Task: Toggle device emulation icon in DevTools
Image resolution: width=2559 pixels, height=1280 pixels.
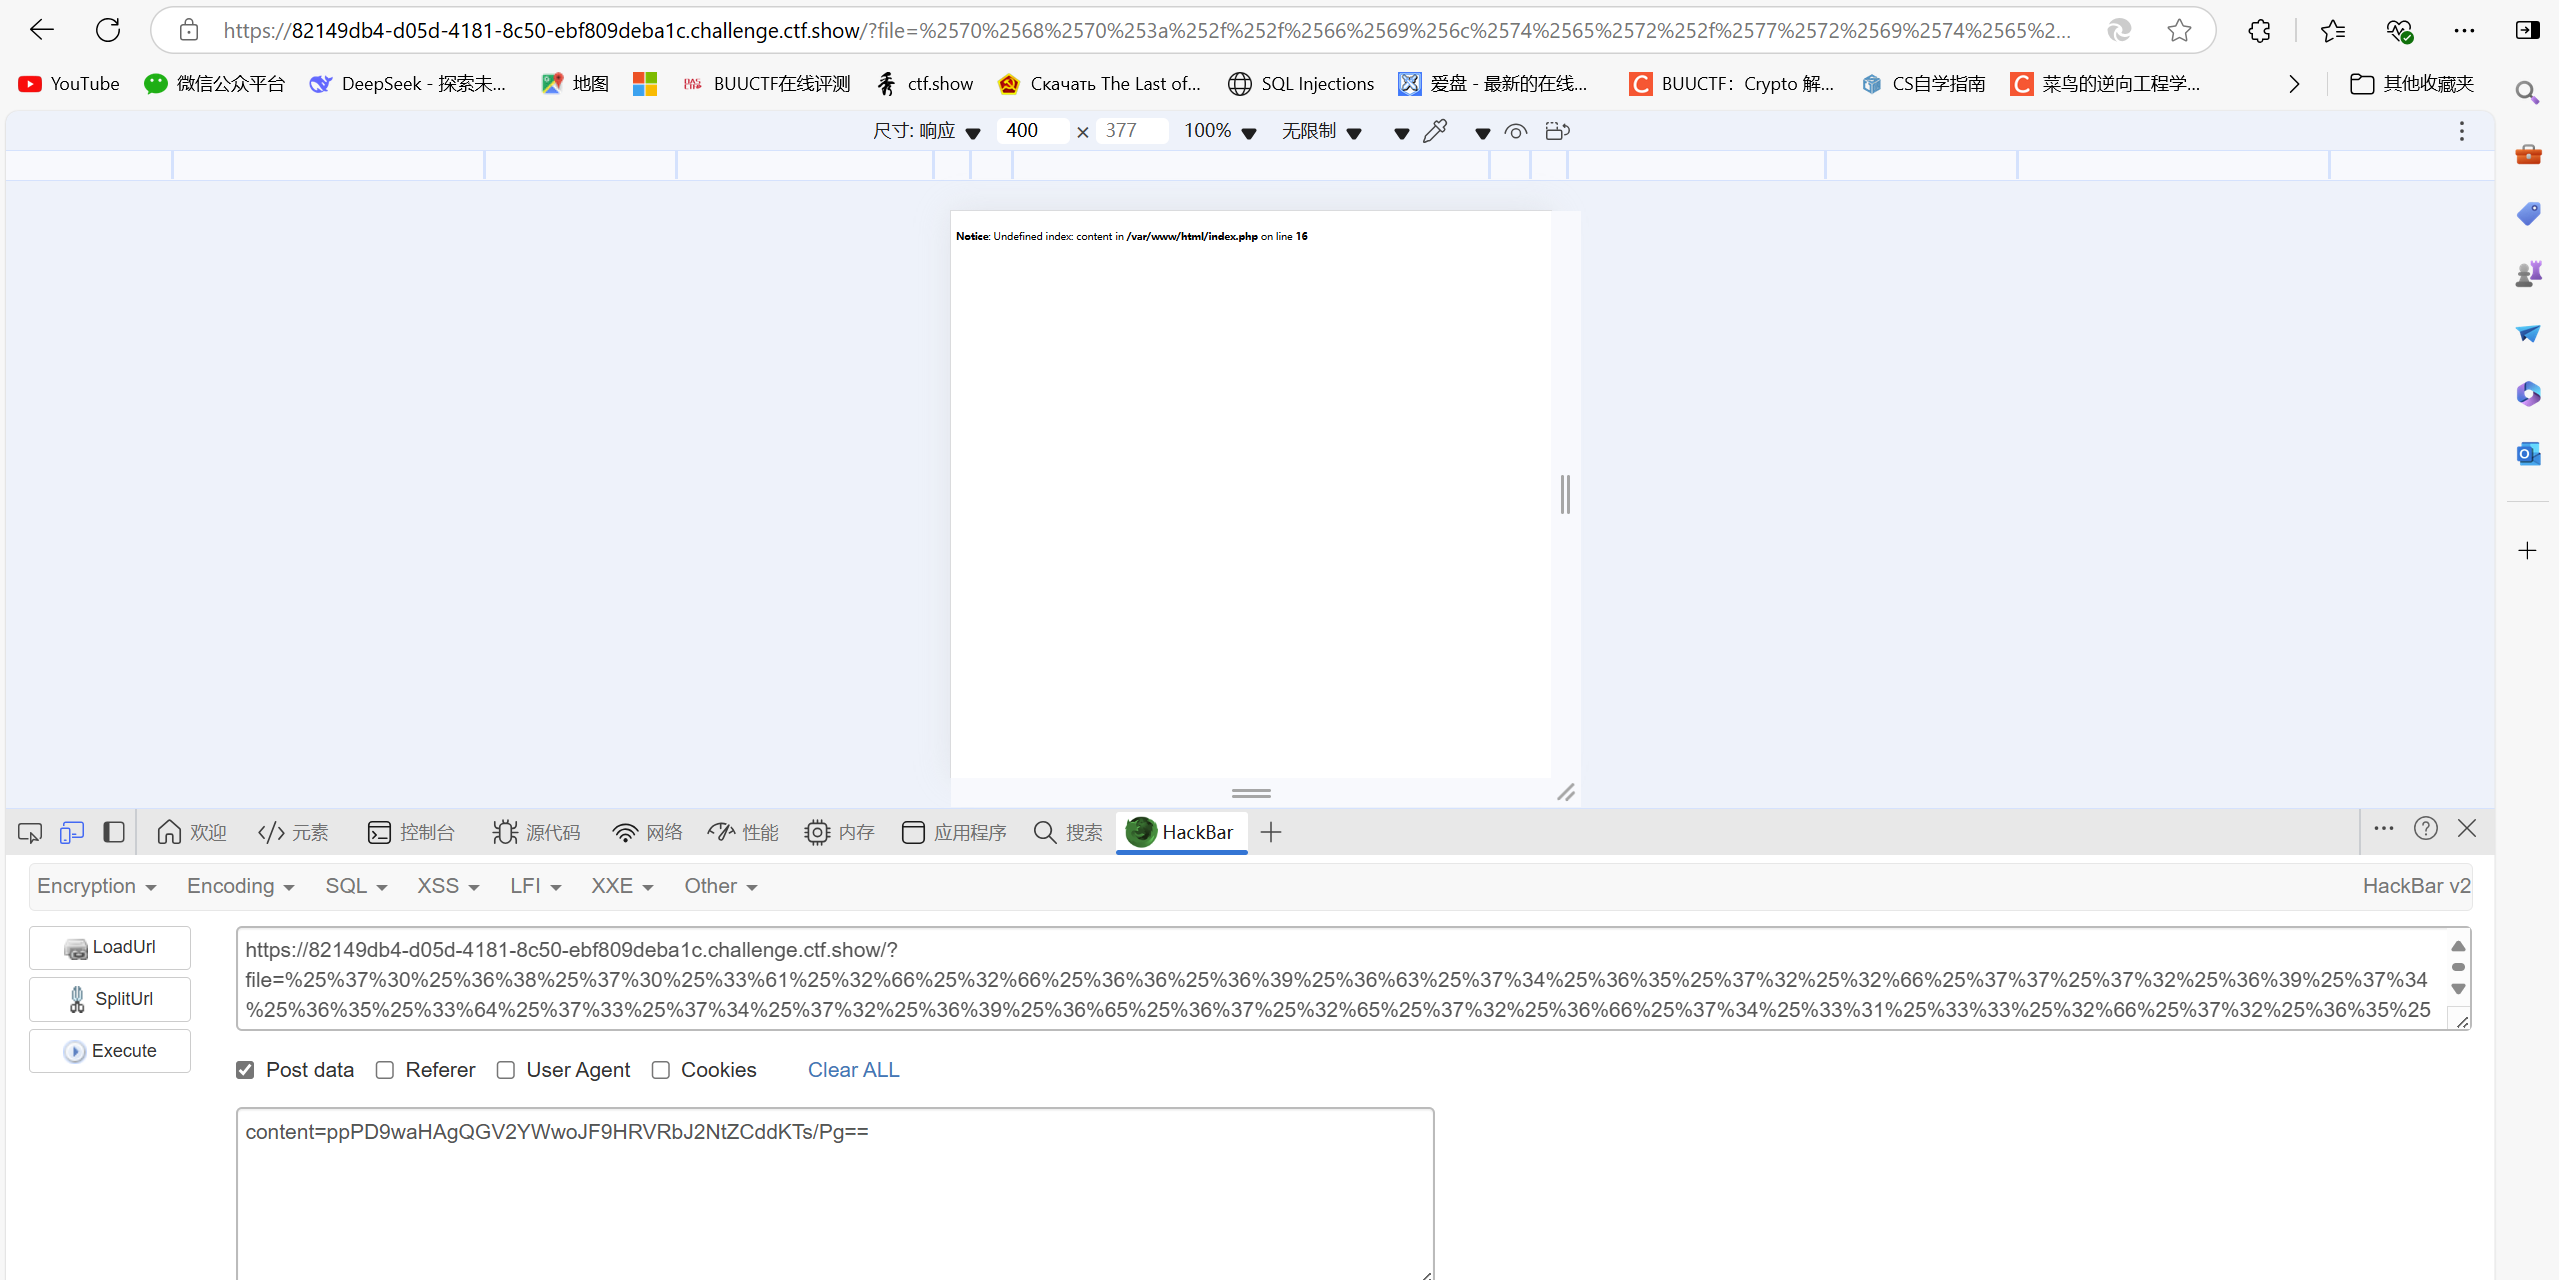Action: [x=71, y=832]
